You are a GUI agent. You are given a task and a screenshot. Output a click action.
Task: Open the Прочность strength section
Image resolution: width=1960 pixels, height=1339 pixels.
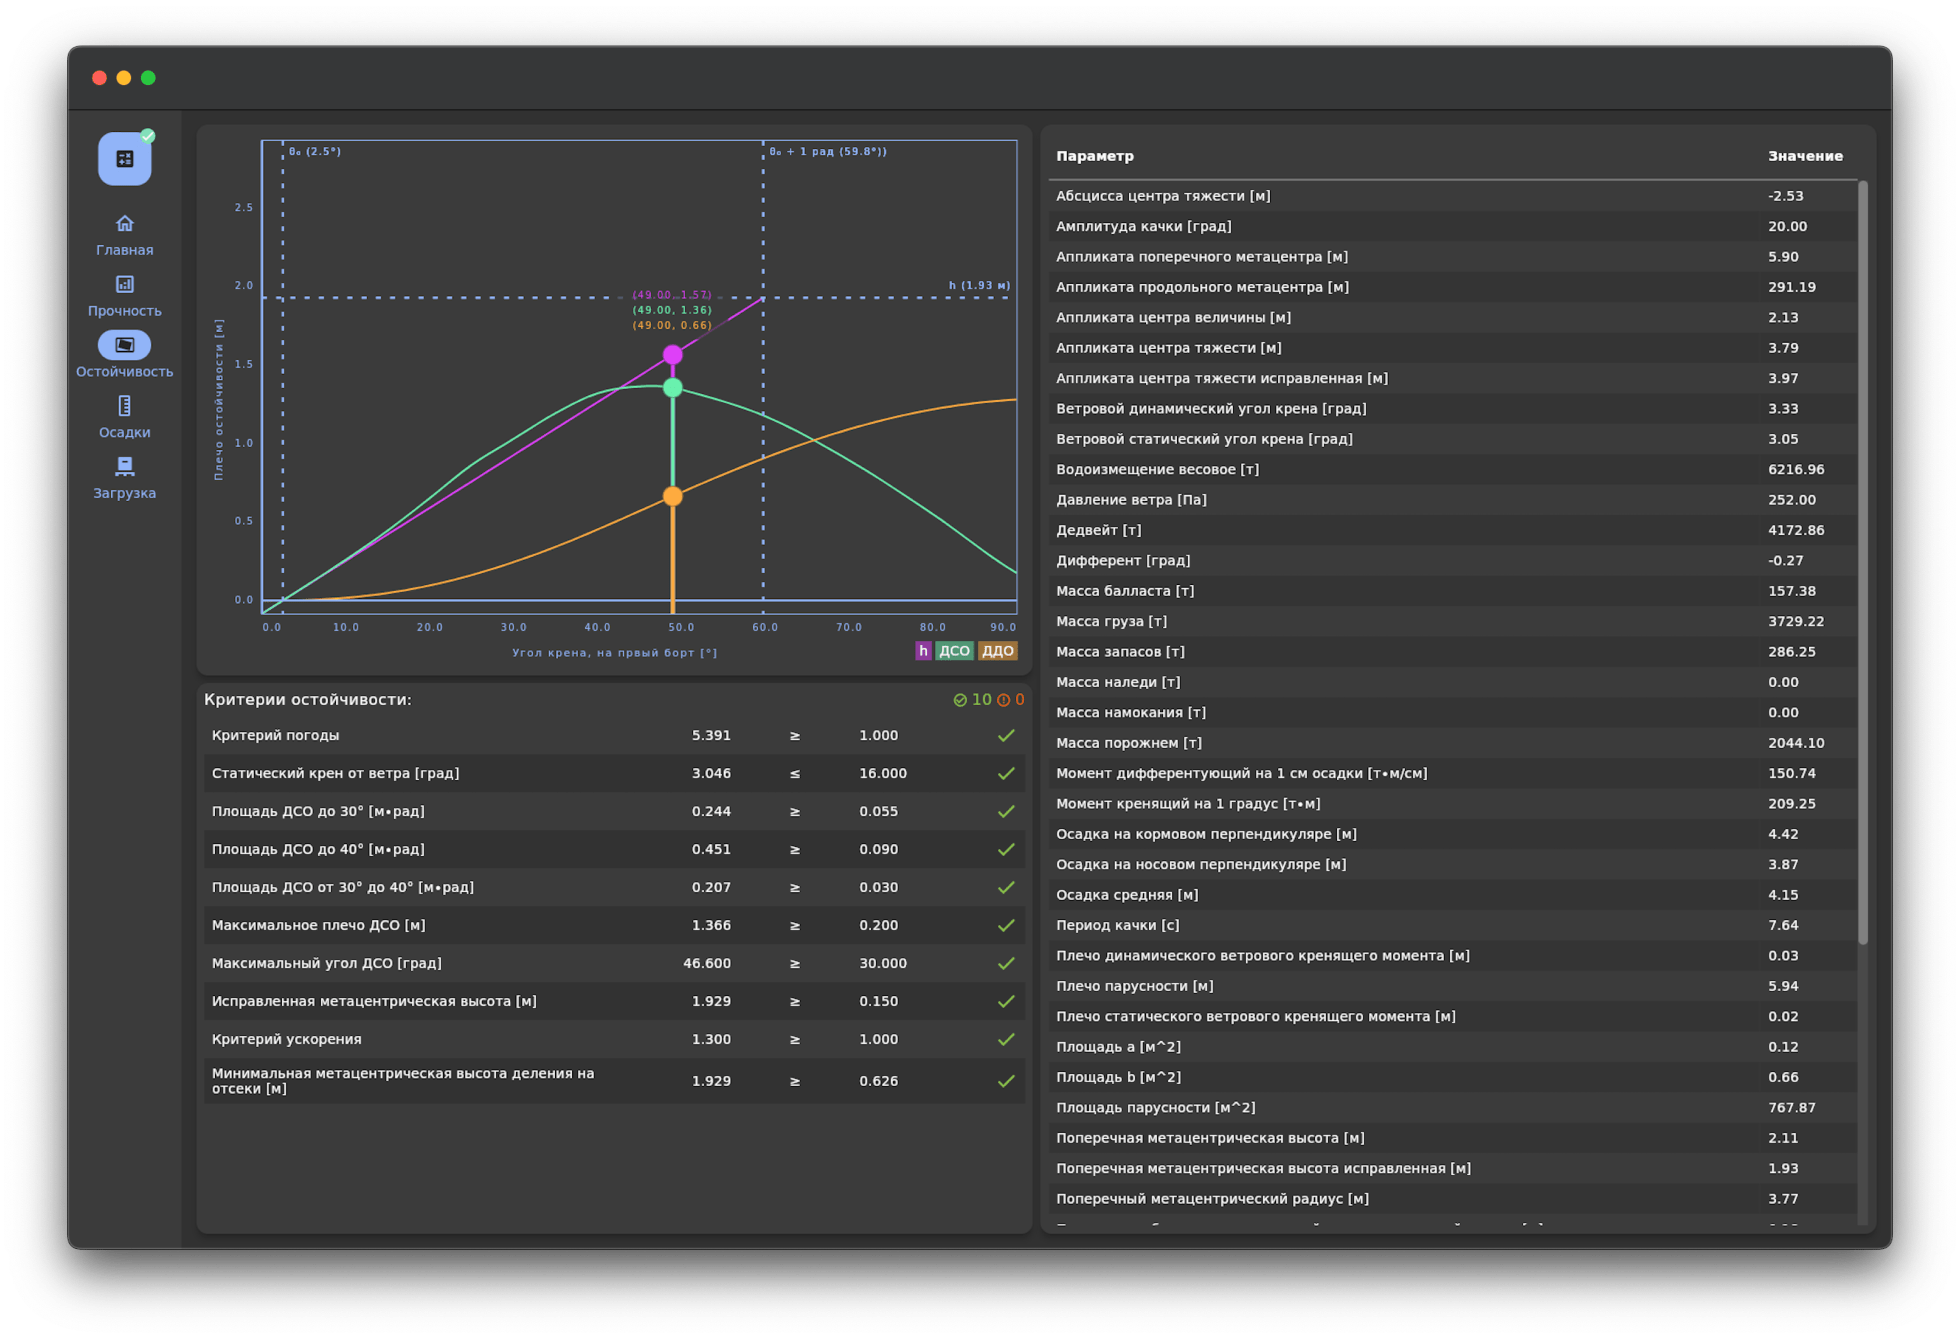click(x=125, y=297)
